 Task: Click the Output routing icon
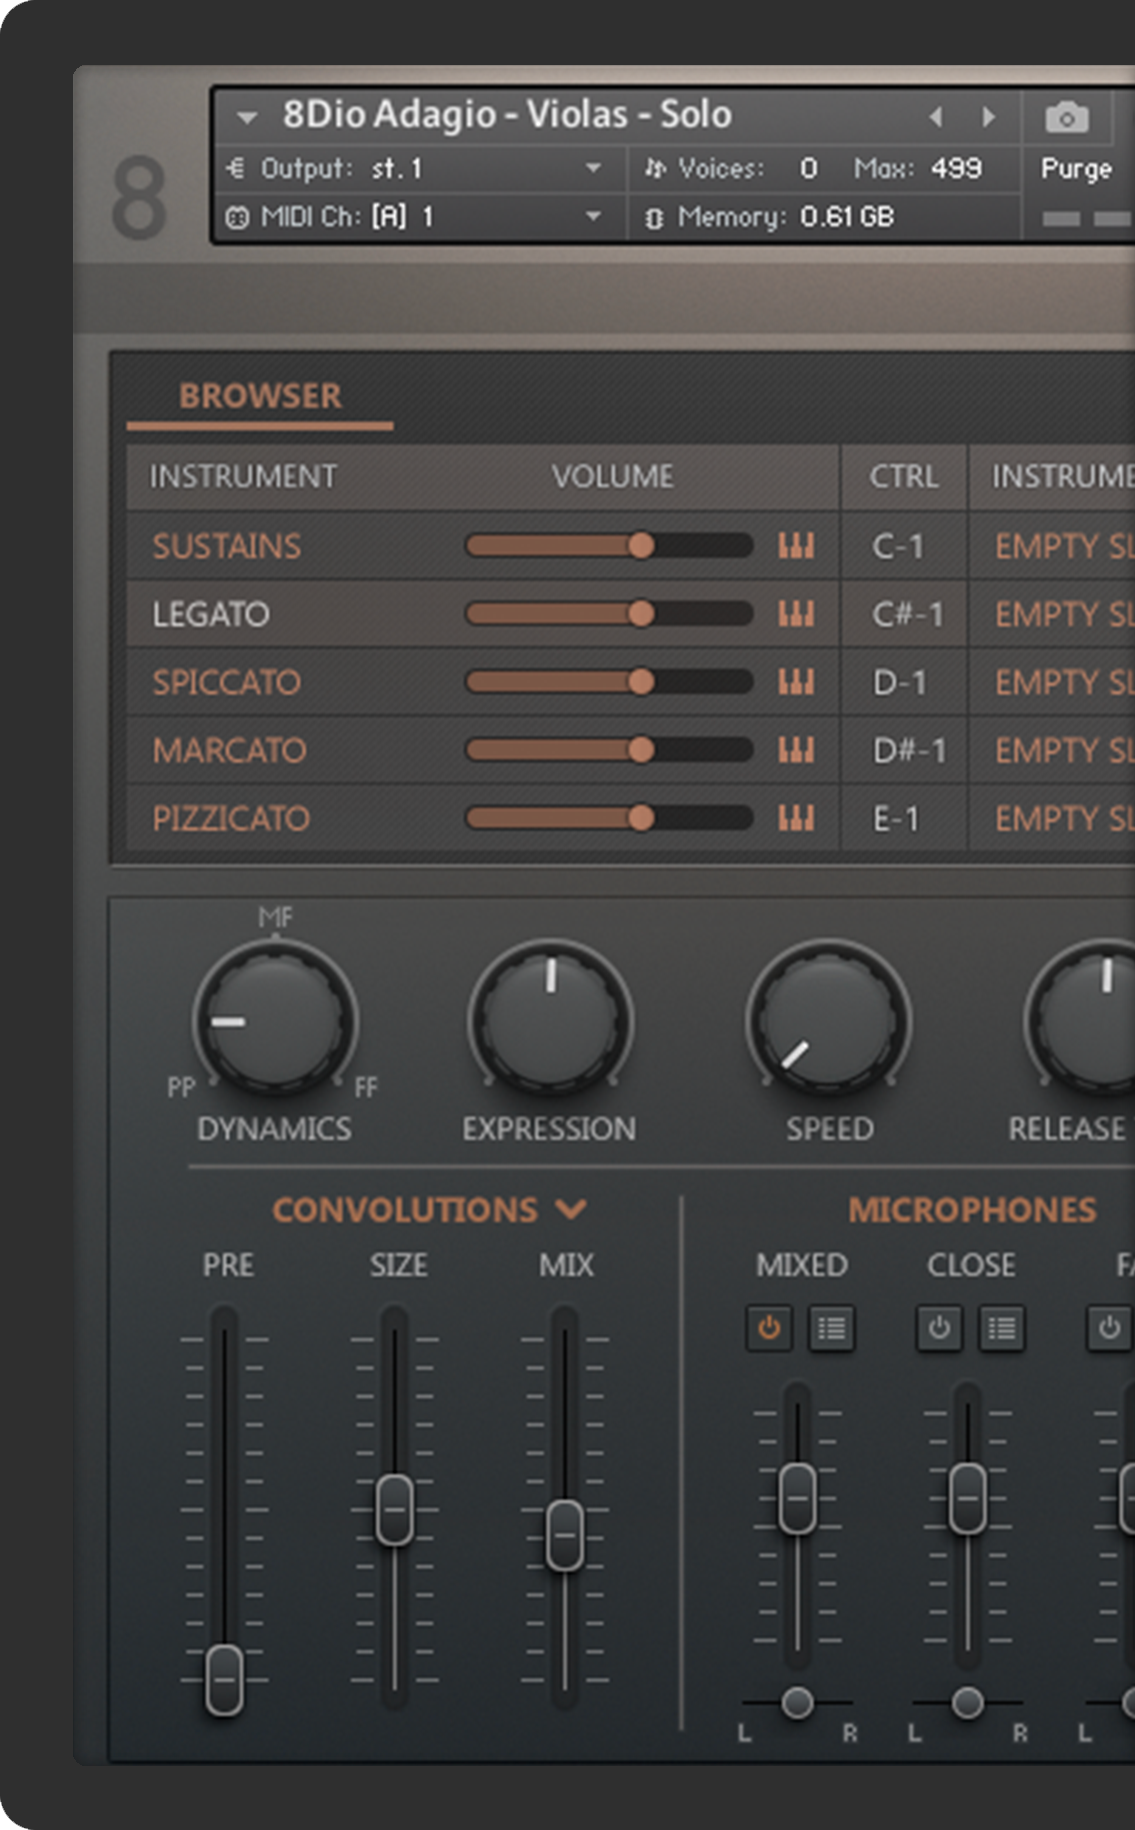[236, 168]
